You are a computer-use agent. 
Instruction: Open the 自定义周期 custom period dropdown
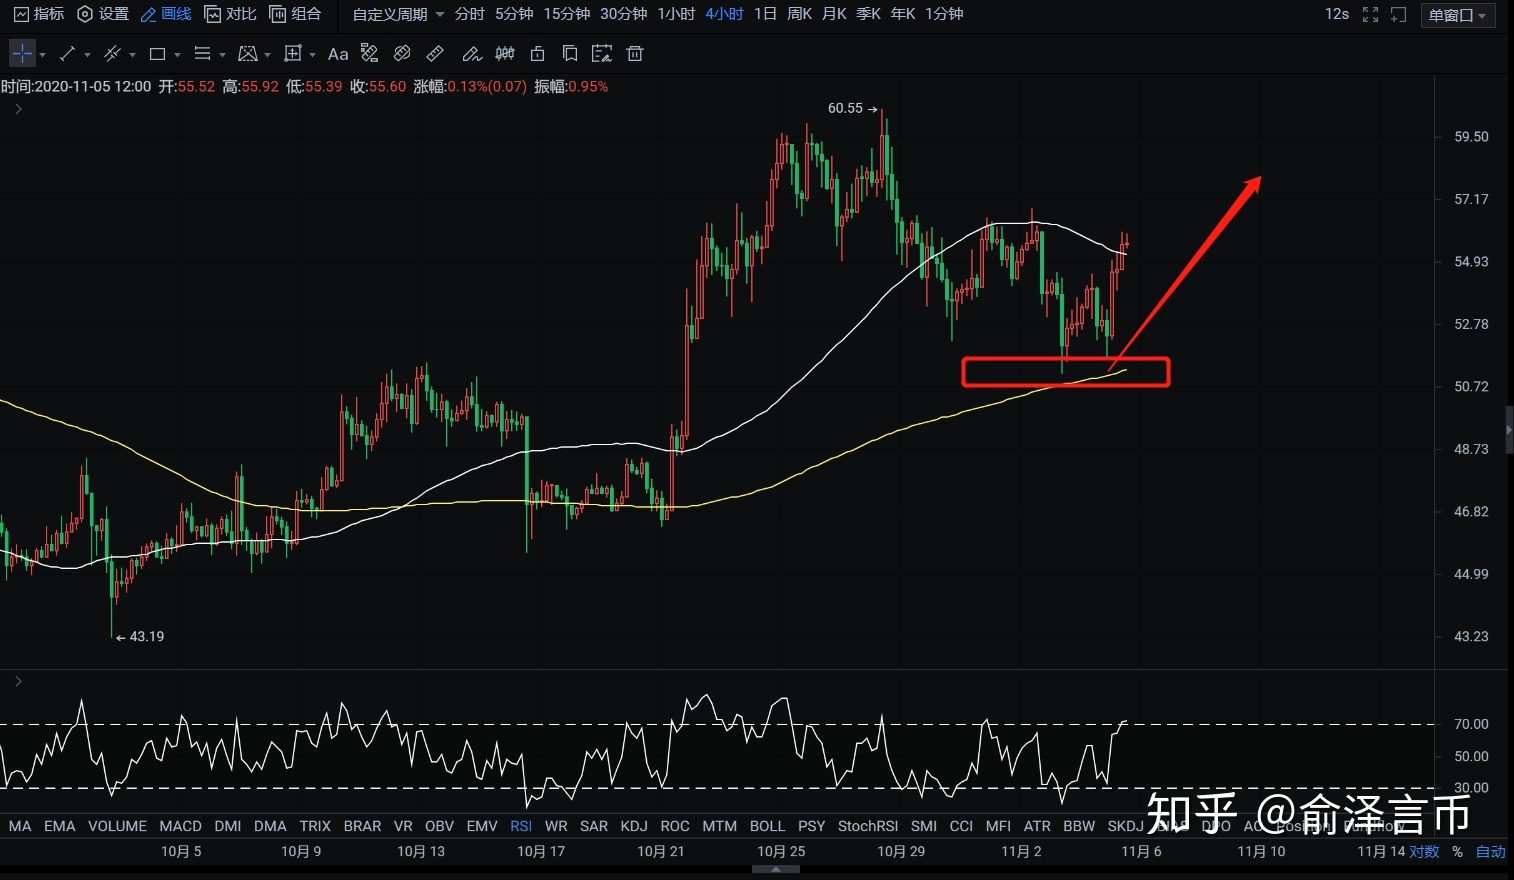point(398,14)
